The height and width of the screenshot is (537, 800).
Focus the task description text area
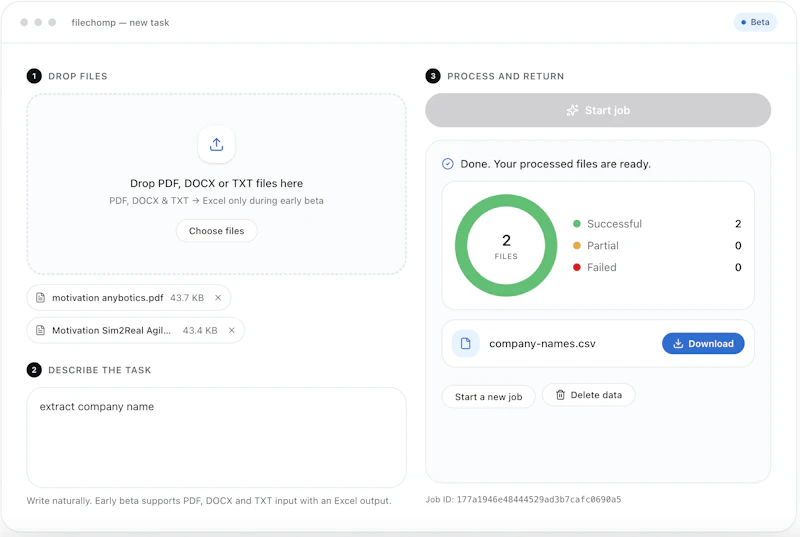[x=216, y=437]
